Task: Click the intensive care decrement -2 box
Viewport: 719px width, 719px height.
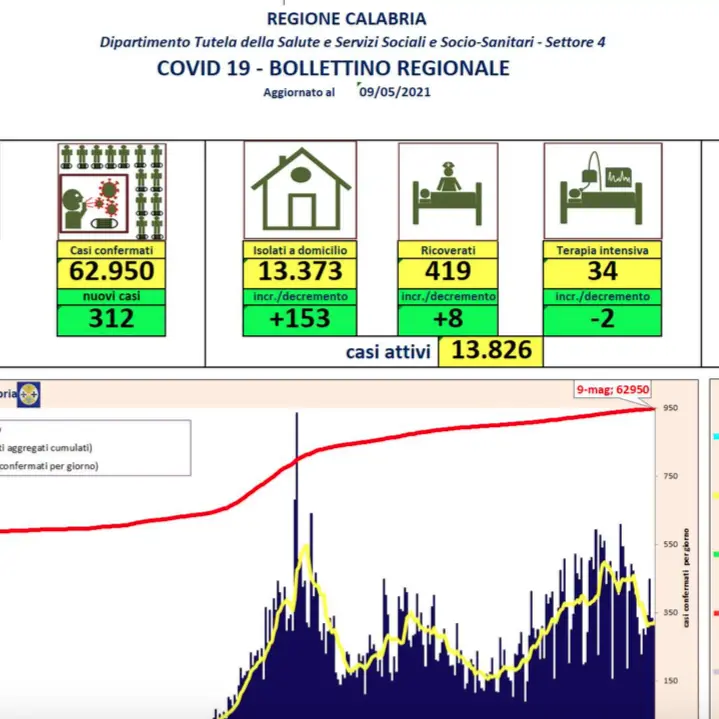Action: point(602,319)
